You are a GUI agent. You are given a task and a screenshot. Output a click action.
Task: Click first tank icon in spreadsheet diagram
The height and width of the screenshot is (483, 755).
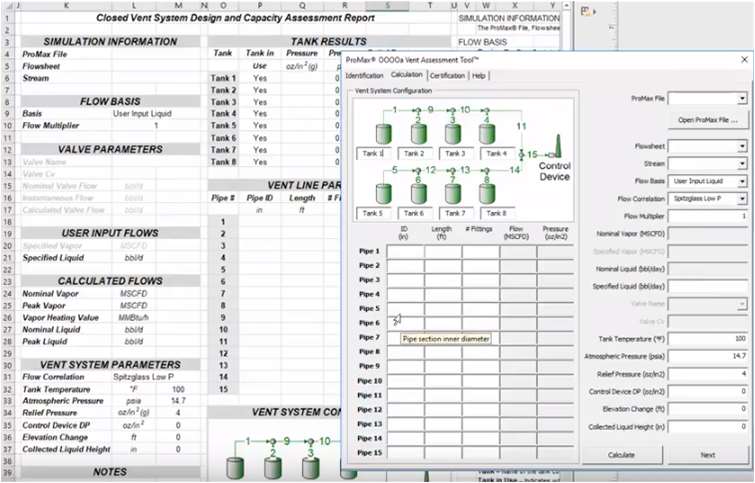click(x=235, y=468)
